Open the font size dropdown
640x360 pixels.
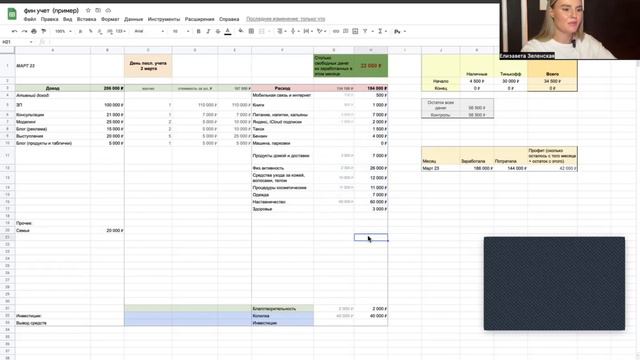[181, 31]
